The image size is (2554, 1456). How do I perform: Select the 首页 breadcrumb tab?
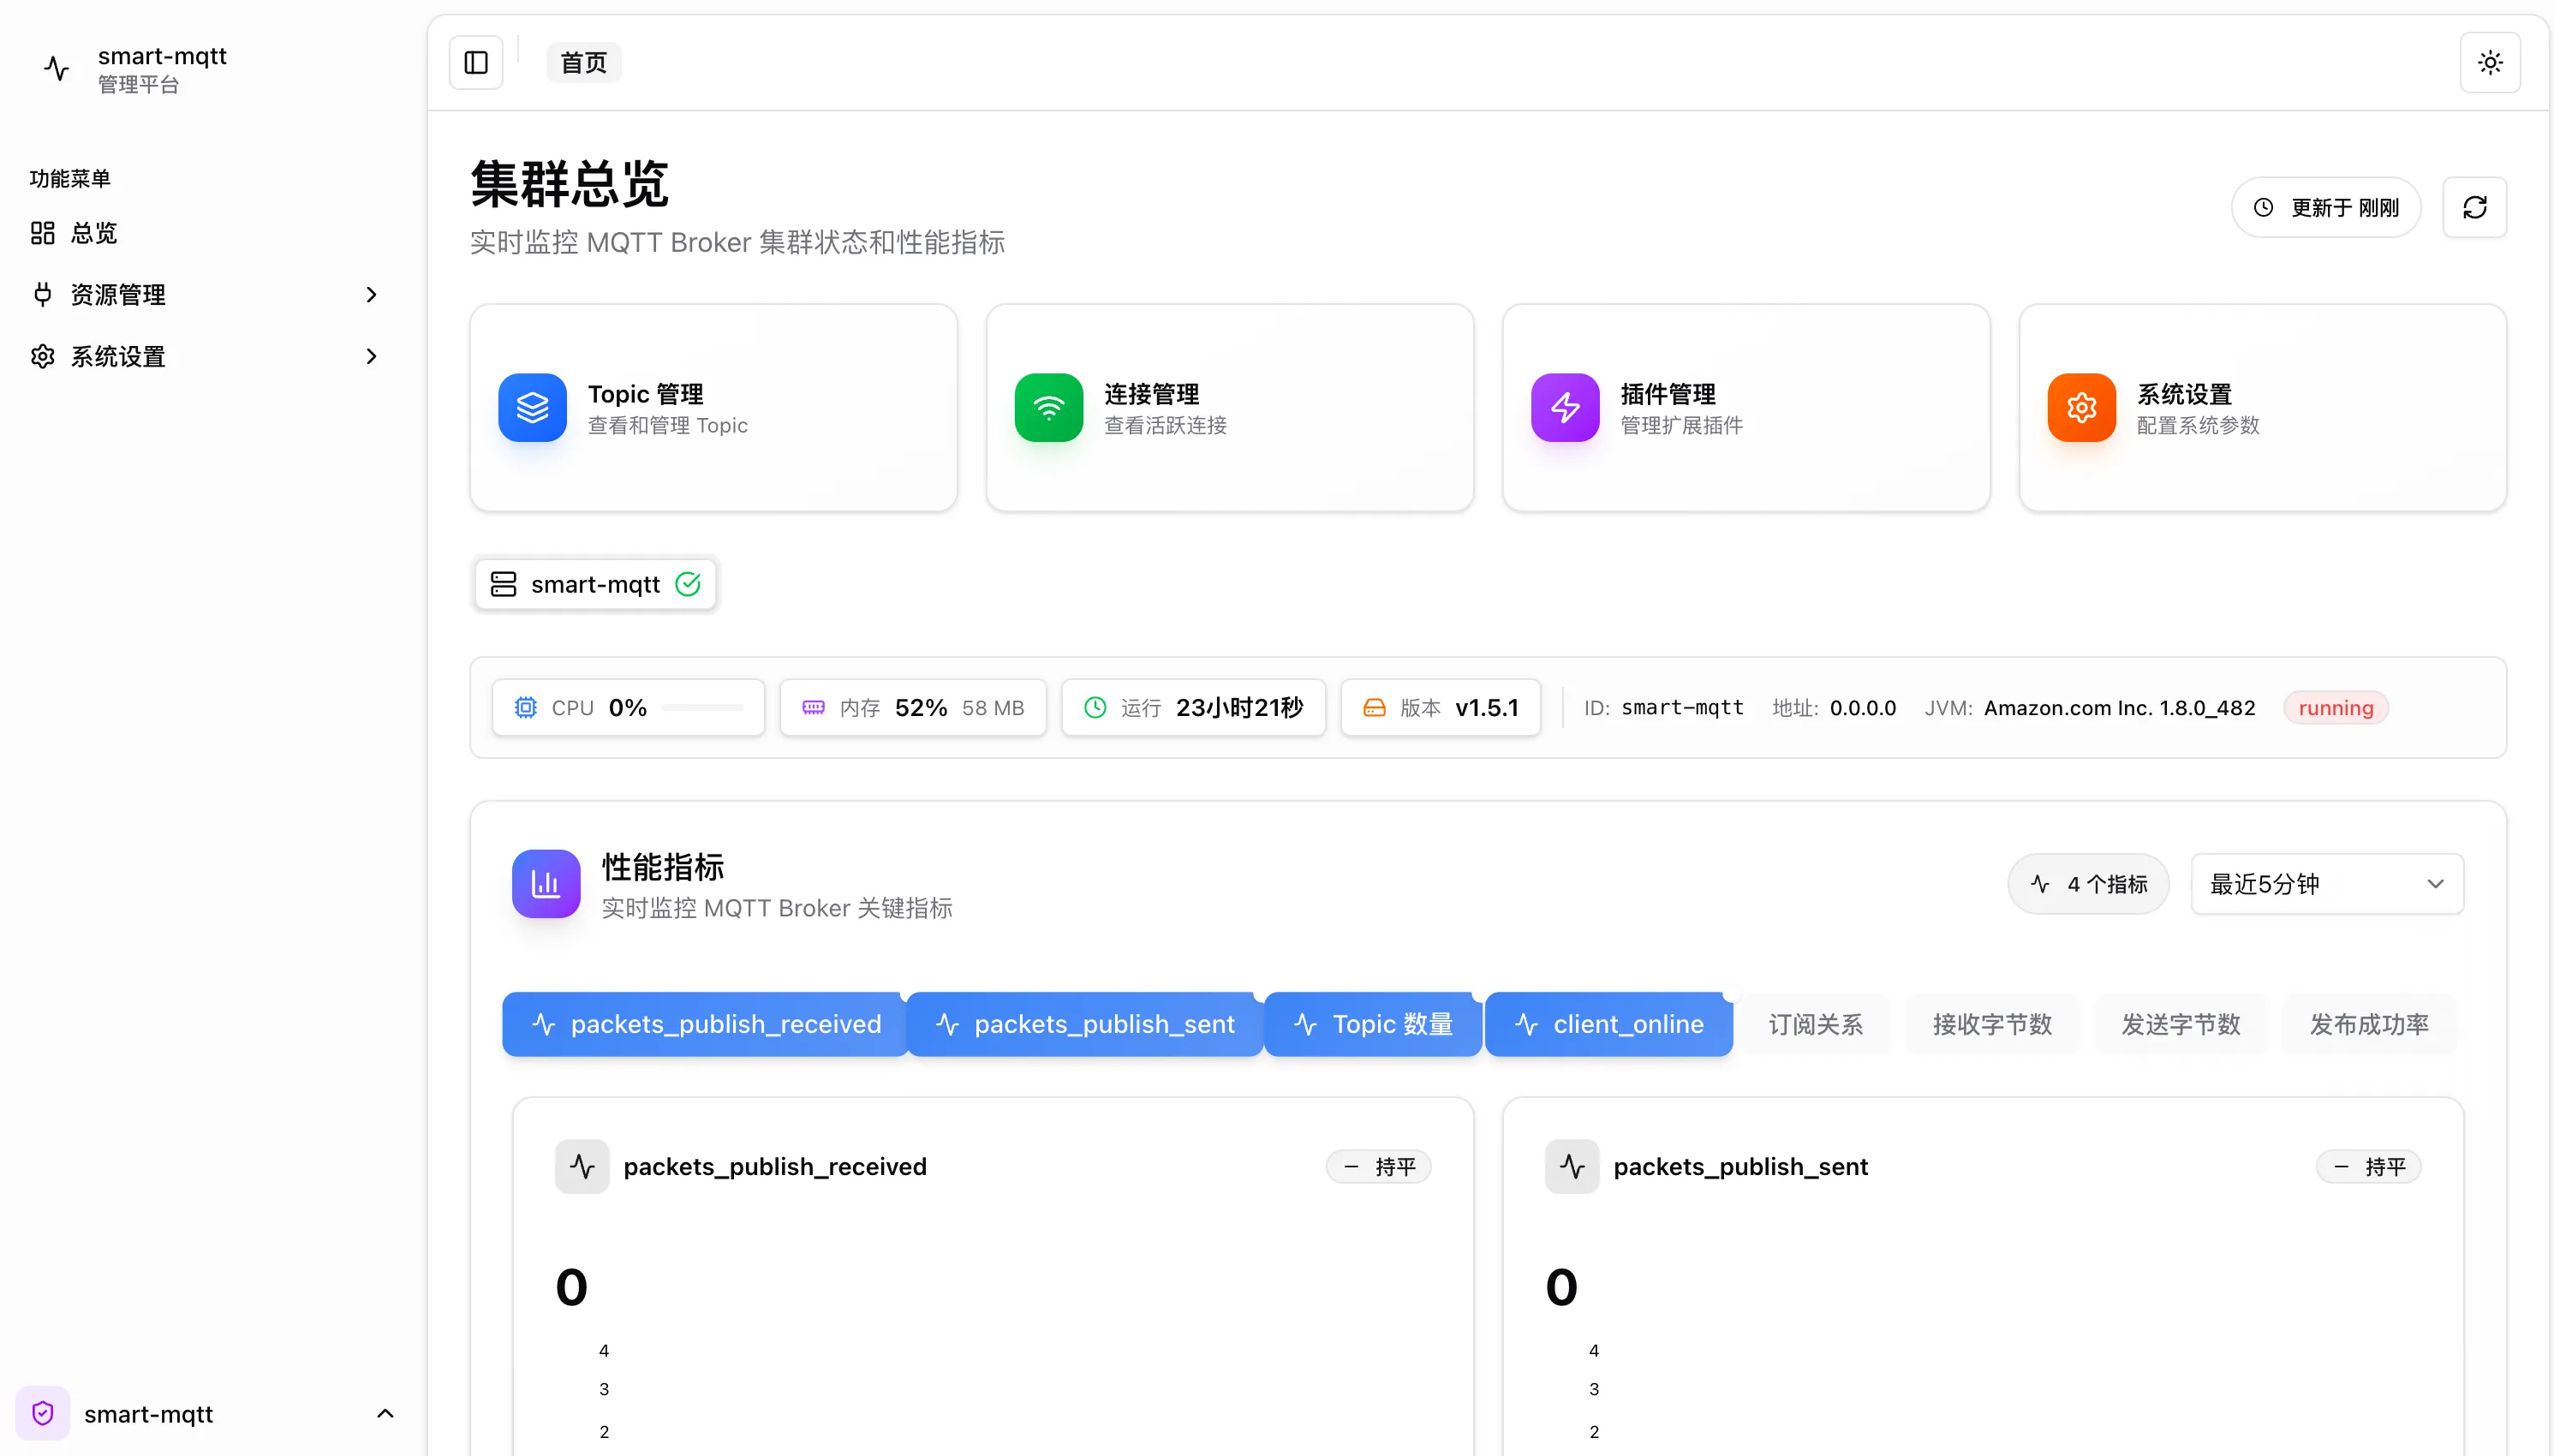pos(583,63)
